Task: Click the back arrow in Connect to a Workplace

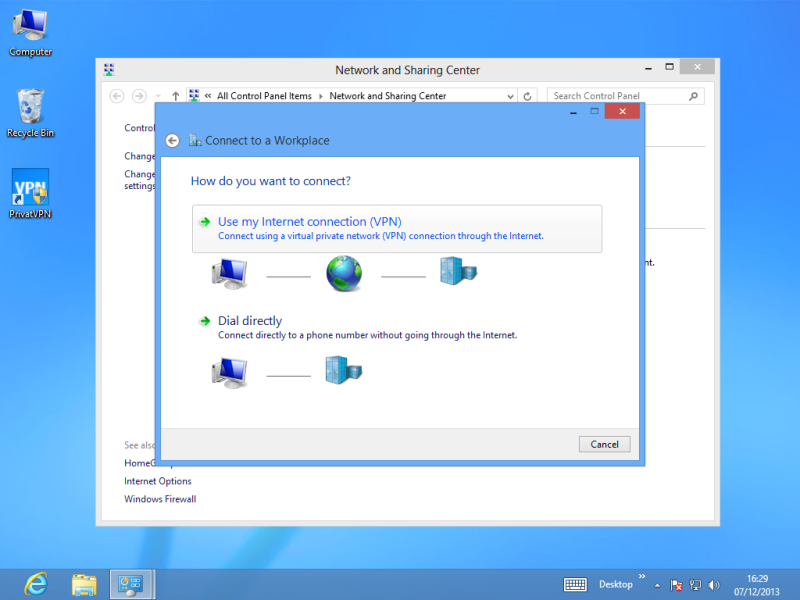Action: 173,141
